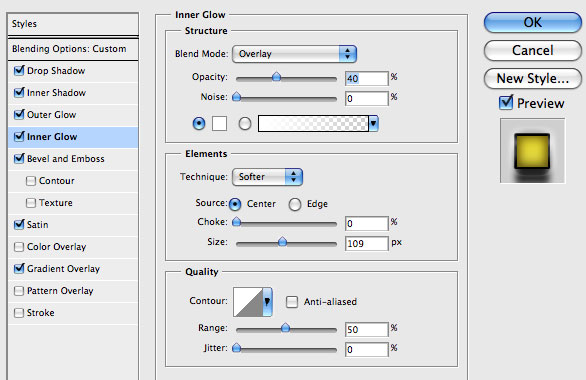This screenshot has height=380, width=586.
Task: Click the white glow color swatch
Action: [219, 123]
